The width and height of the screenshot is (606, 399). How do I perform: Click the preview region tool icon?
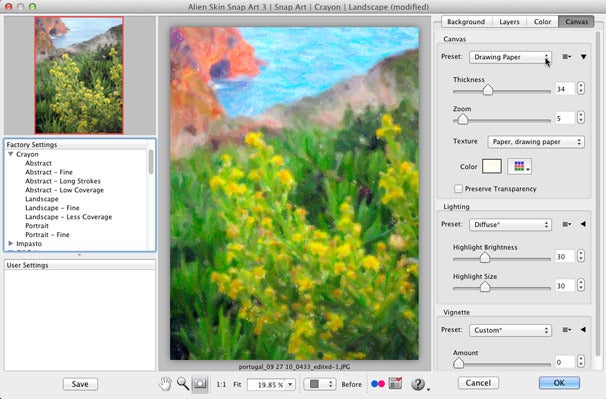coord(200,384)
